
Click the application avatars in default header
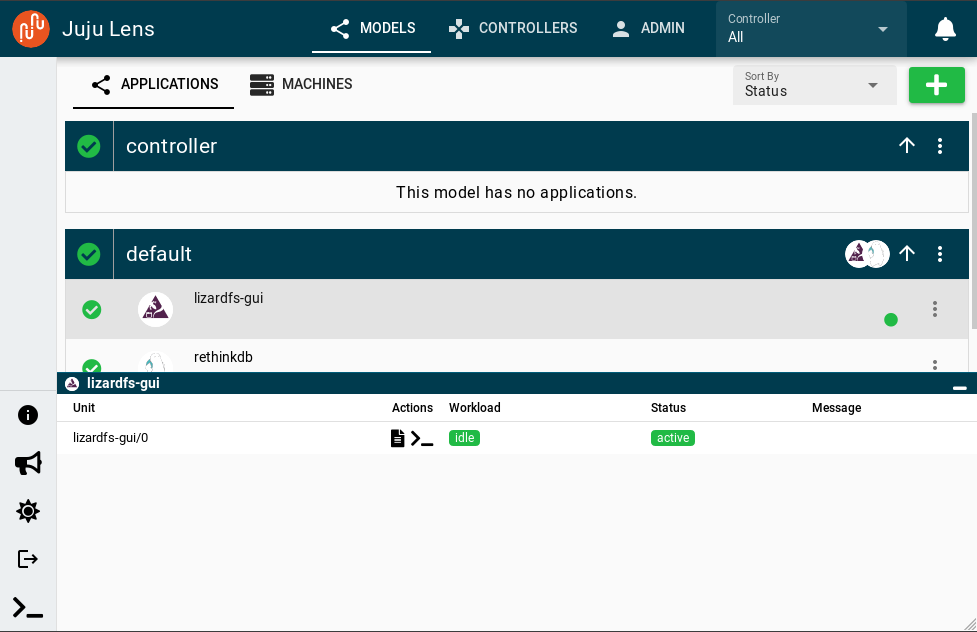pos(867,254)
